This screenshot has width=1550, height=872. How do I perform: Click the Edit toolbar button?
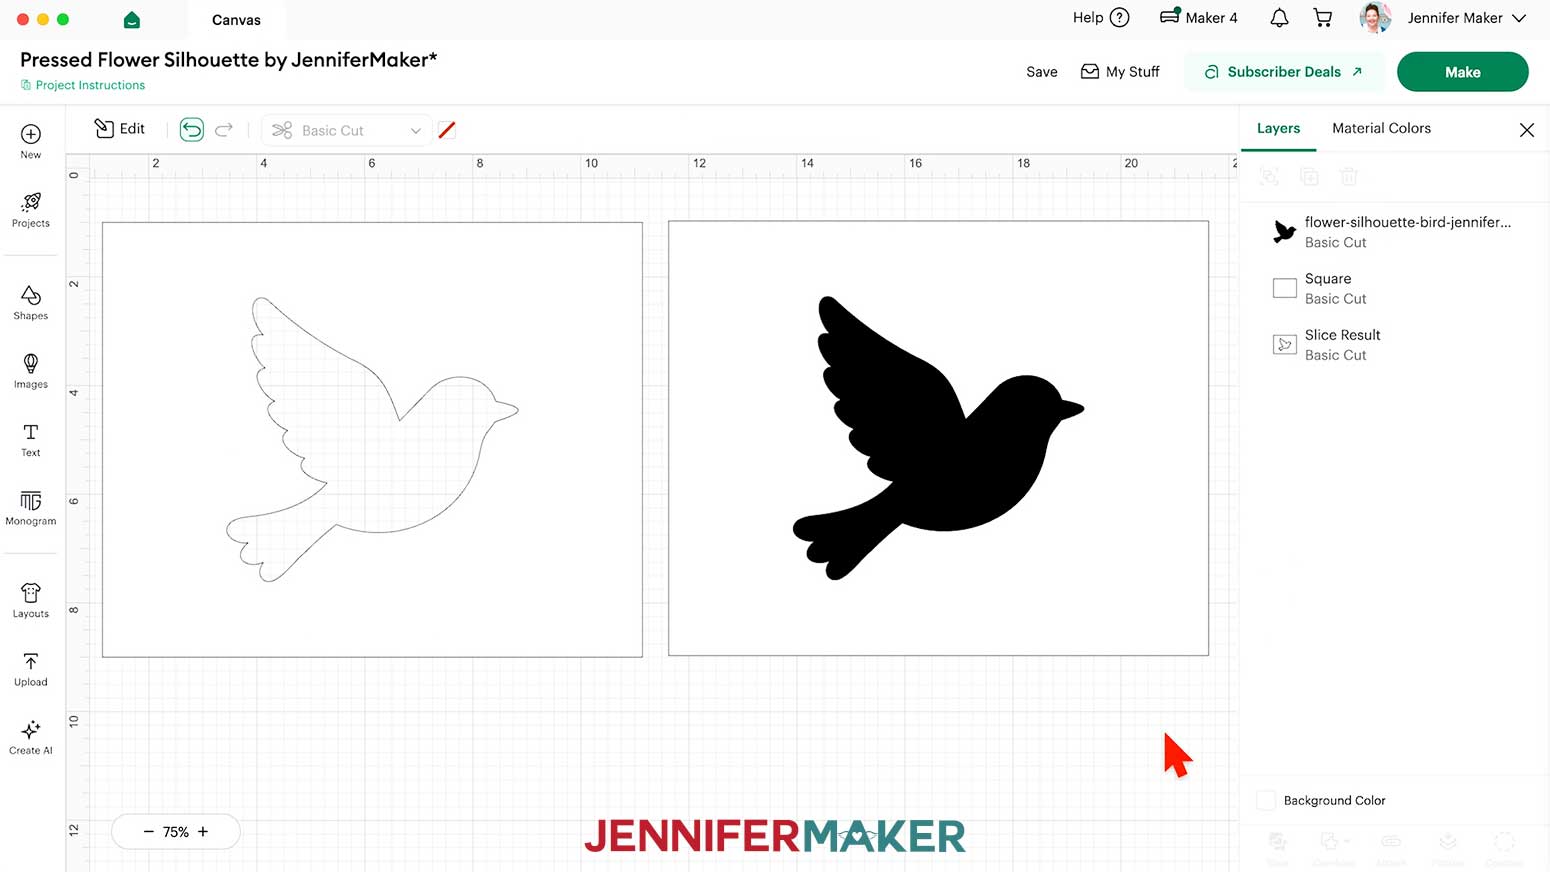[x=120, y=129]
